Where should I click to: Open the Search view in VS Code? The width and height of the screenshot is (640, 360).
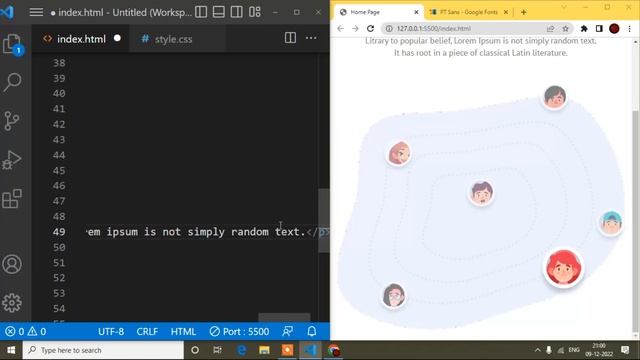[x=12, y=82]
